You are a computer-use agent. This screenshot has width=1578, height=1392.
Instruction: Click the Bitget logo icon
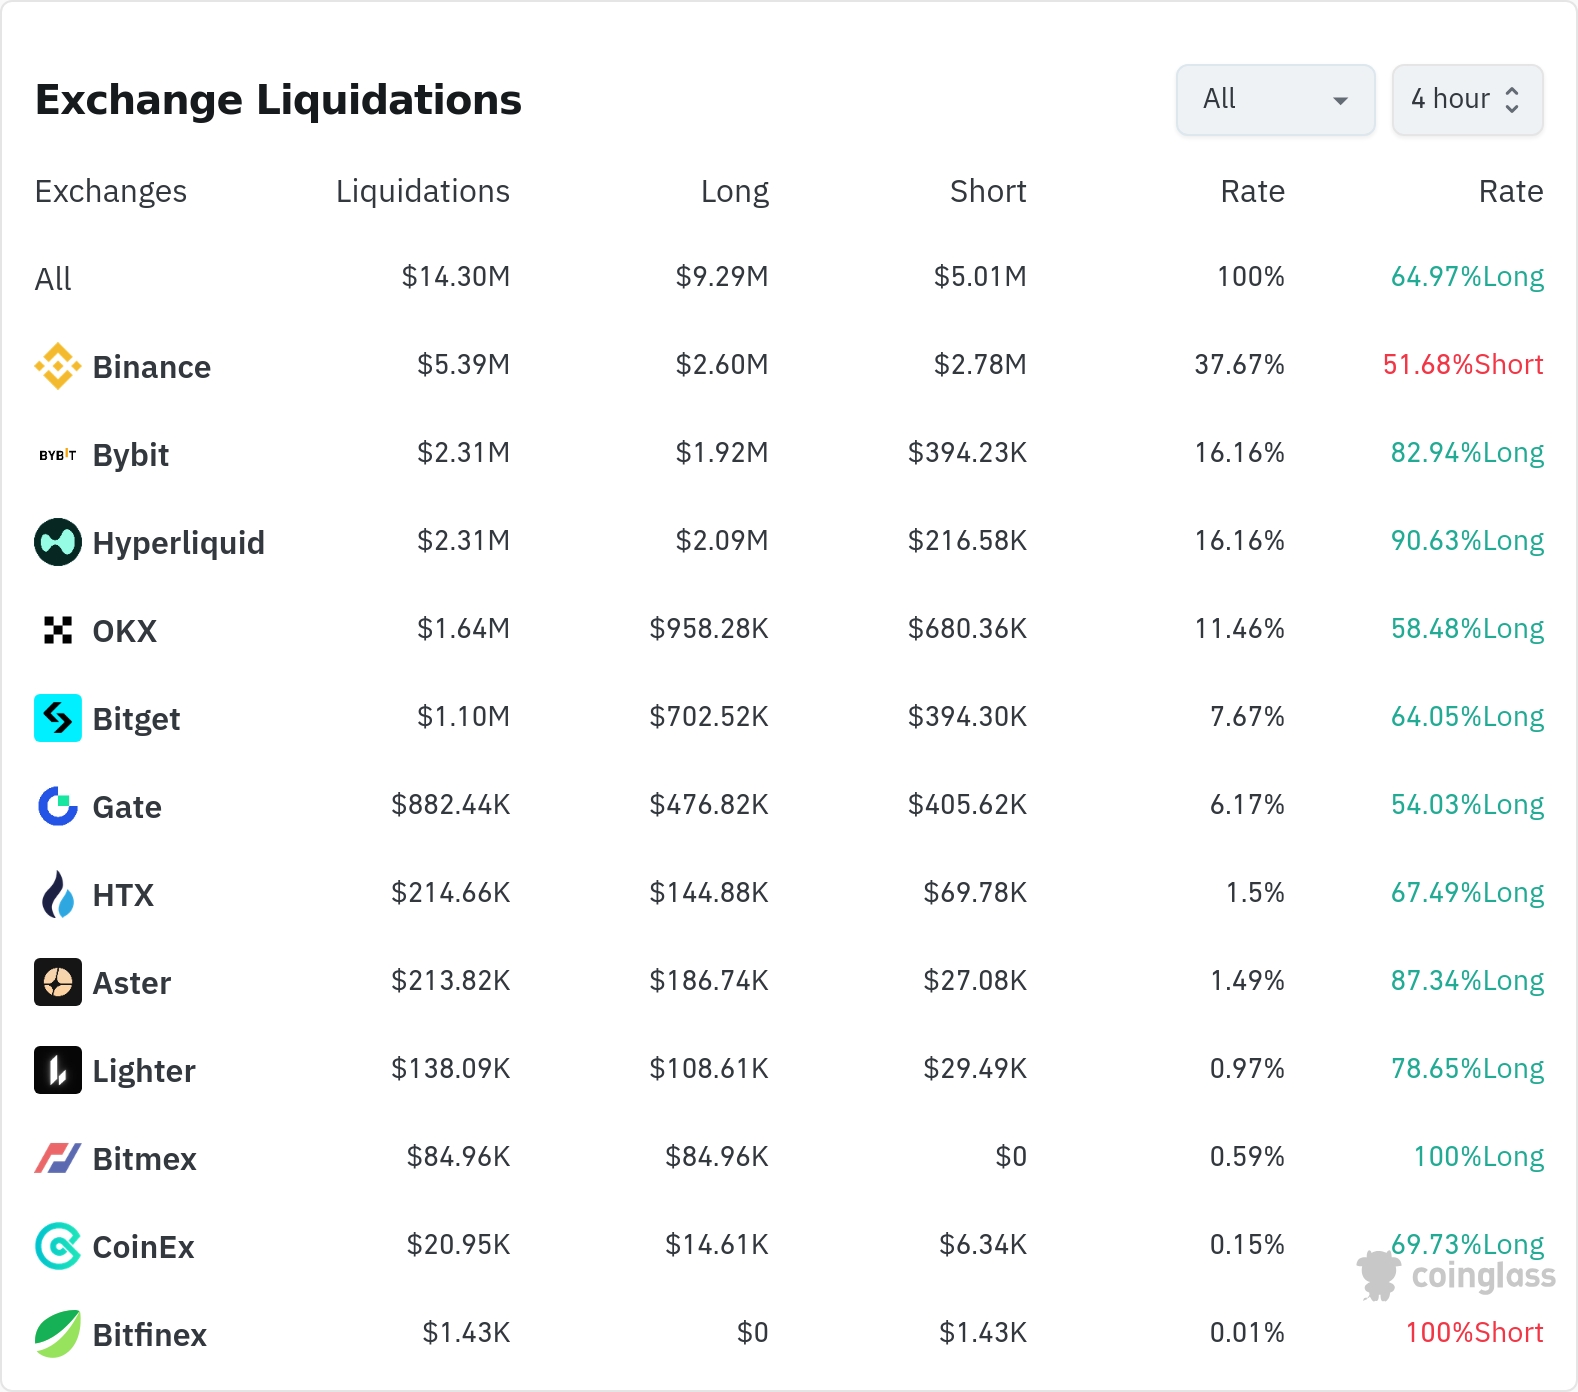point(58,718)
